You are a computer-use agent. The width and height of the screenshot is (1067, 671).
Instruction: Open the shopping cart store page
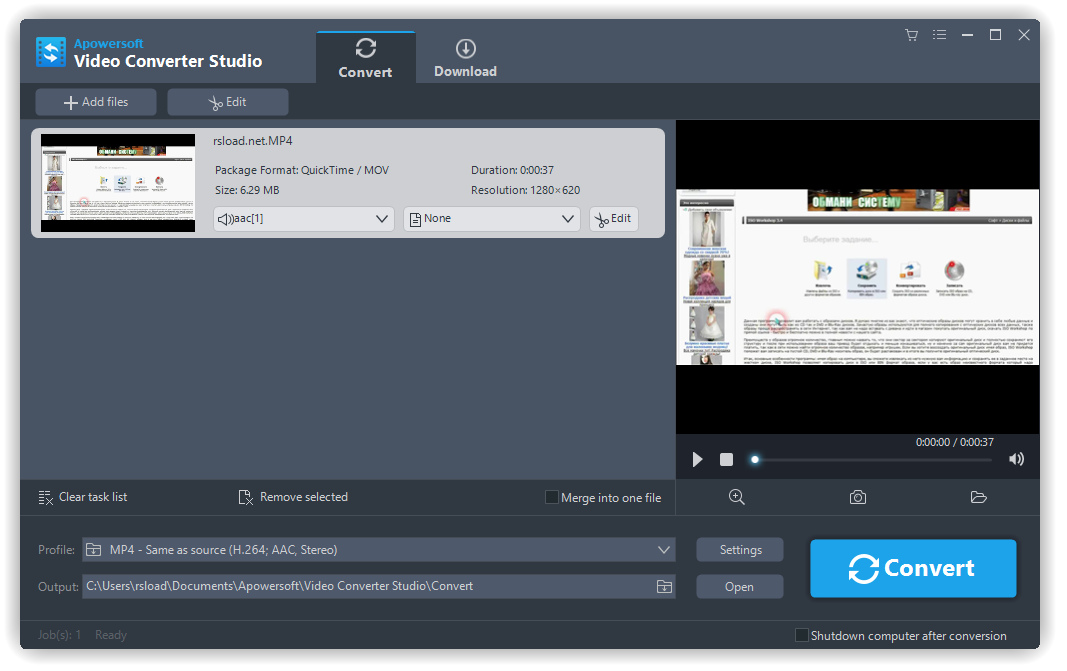[x=911, y=34]
